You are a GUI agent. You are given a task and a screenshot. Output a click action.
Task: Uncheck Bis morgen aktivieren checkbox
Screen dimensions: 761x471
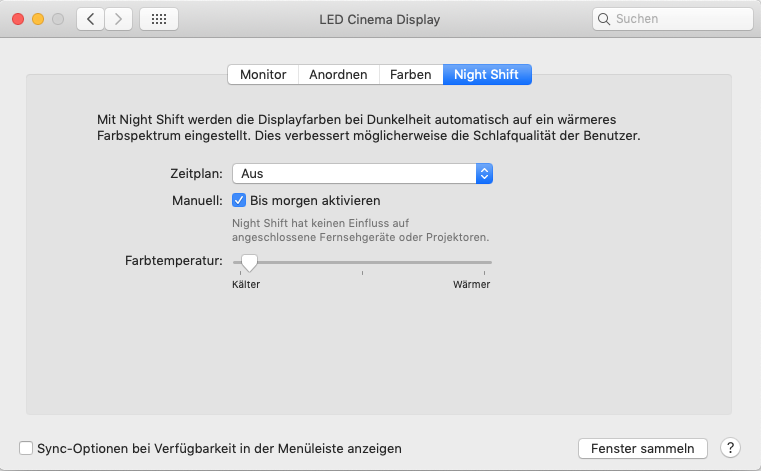[239, 200]
